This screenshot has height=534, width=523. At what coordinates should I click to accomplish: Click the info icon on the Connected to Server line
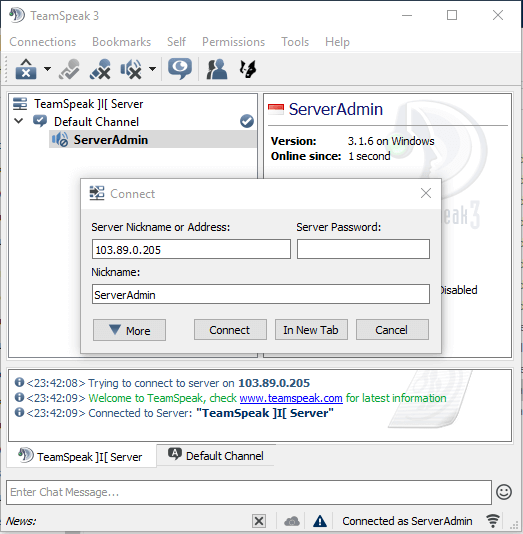pos(19,412)
